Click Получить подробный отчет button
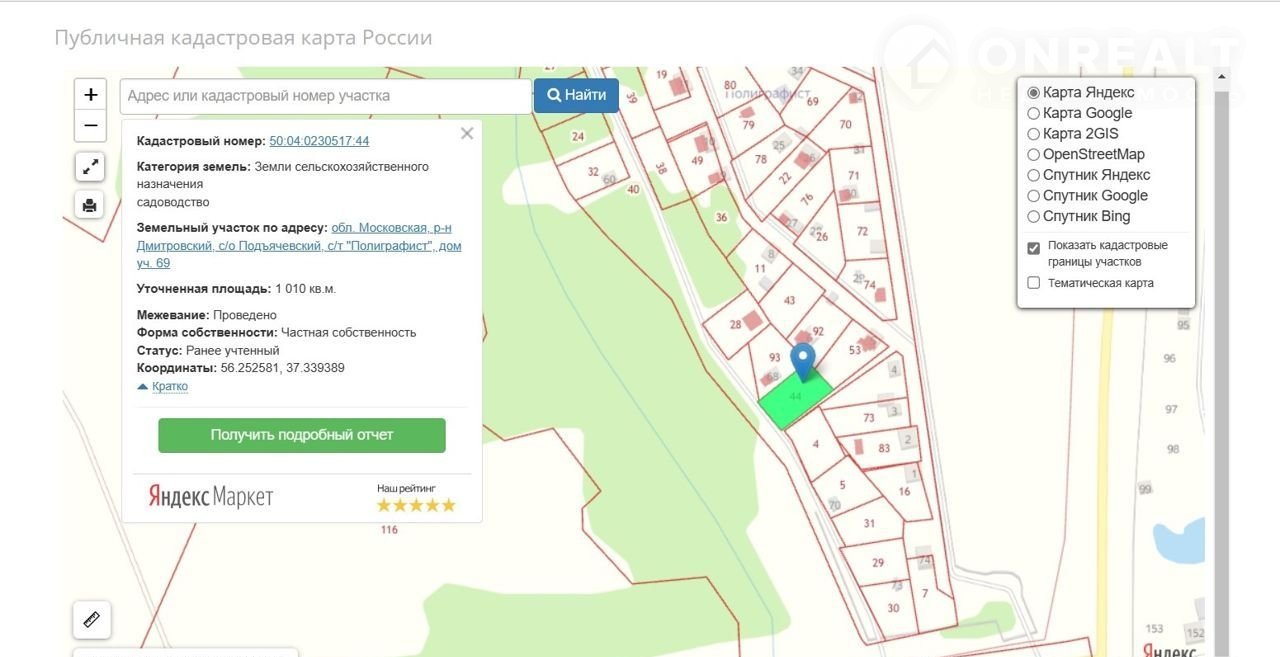Screen dimensions: 1280x657 pyautogui.click(x=301, y=436)
